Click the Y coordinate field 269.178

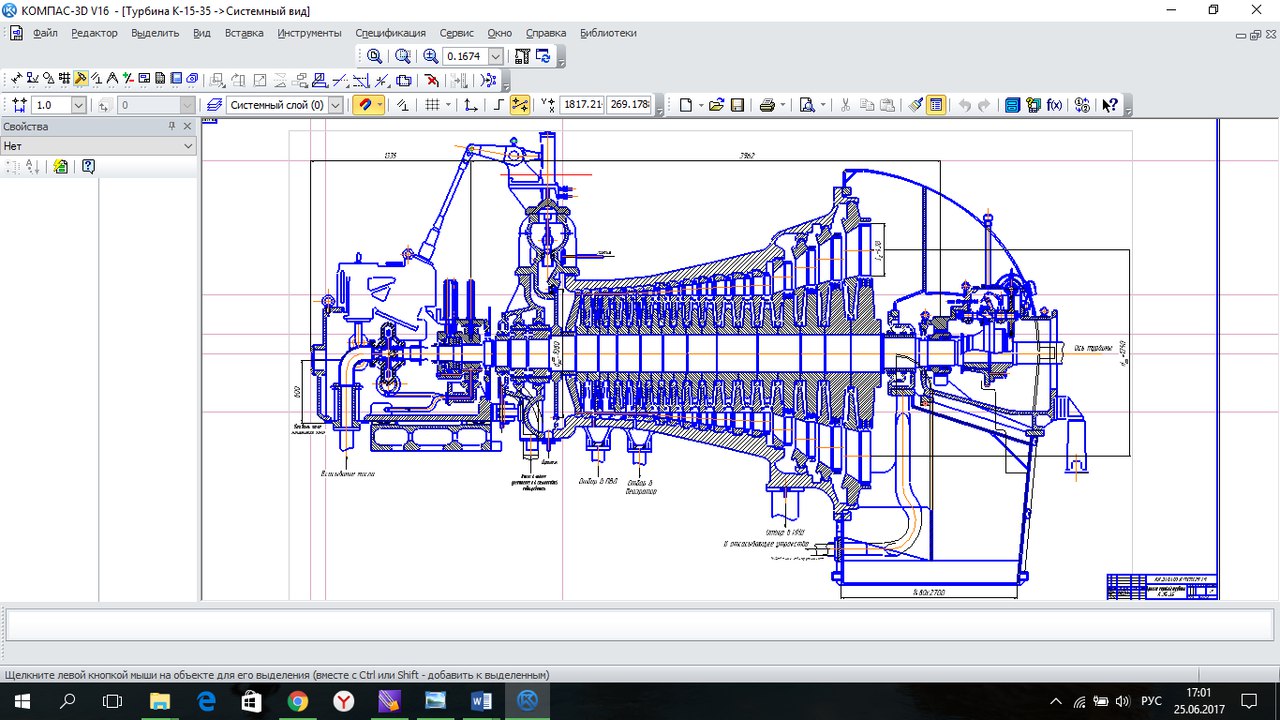click(x=628, y=105)
